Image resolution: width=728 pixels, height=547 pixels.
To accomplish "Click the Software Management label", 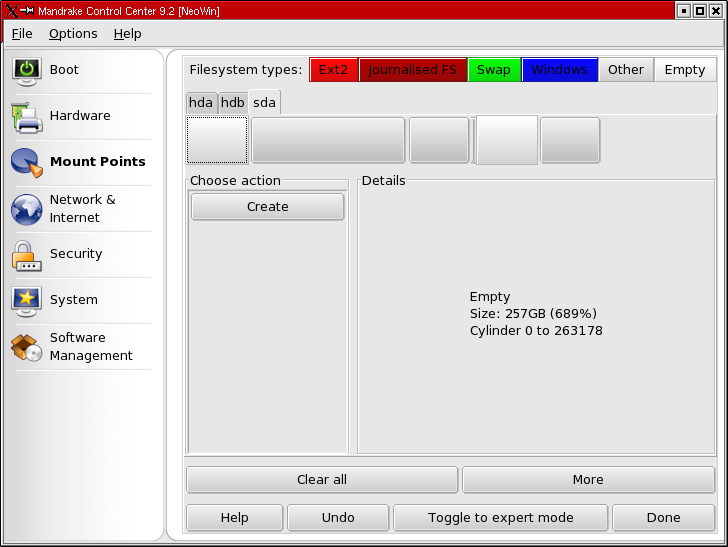I will (x=91, y=346).
